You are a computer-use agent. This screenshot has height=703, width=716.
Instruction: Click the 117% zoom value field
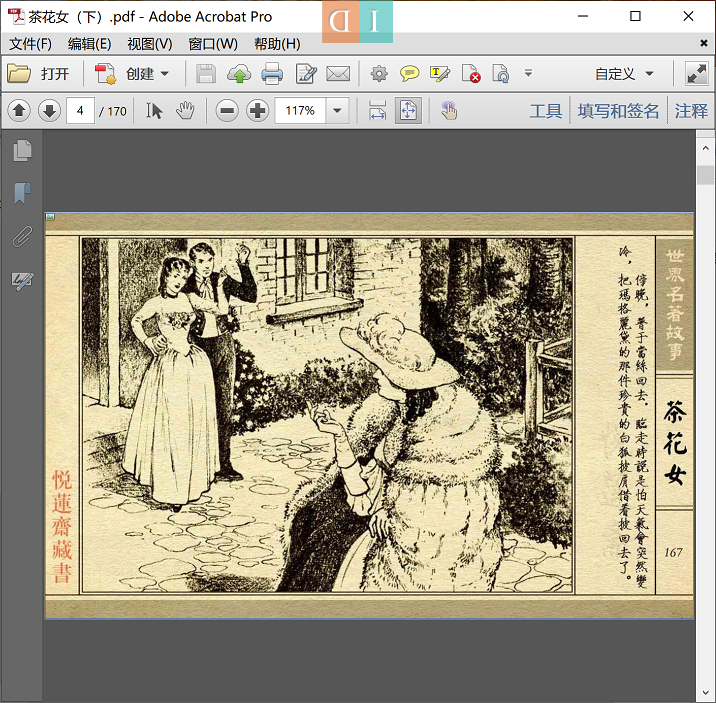[x=300, y=110]
